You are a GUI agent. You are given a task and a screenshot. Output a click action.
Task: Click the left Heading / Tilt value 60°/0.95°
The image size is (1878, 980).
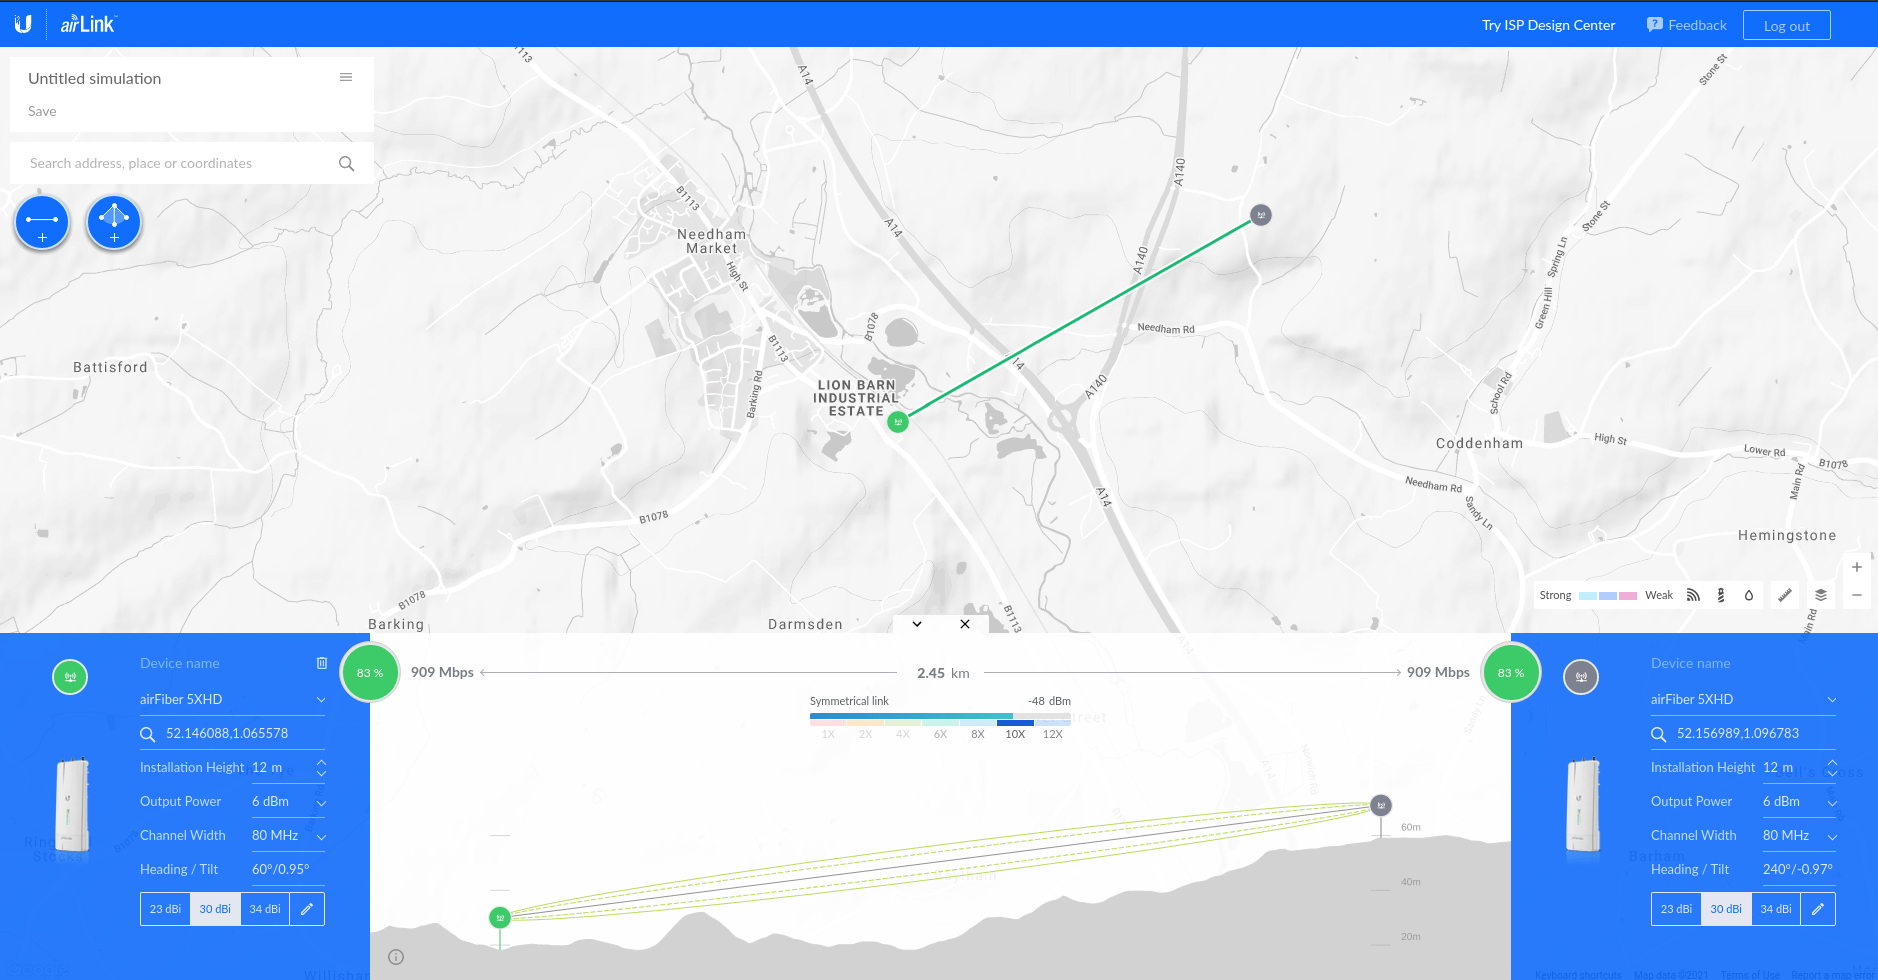click(281, 869)
